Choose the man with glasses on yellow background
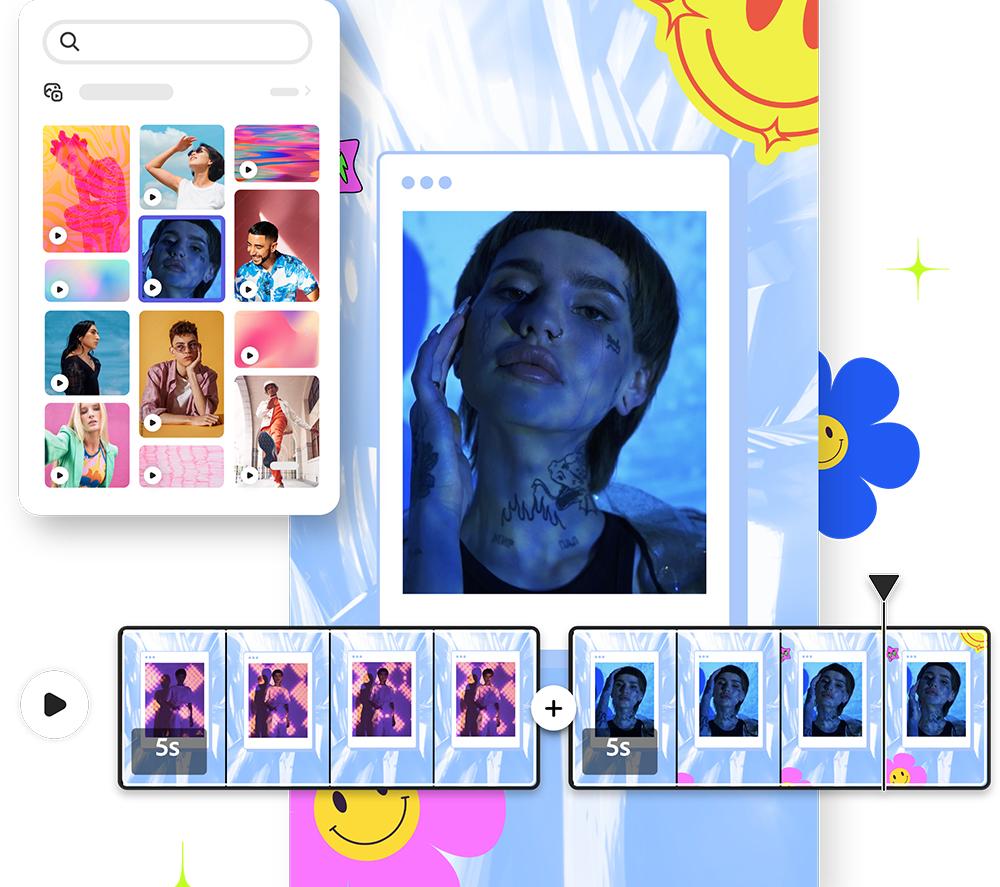The image size is (1000, 887). (182, 374)
